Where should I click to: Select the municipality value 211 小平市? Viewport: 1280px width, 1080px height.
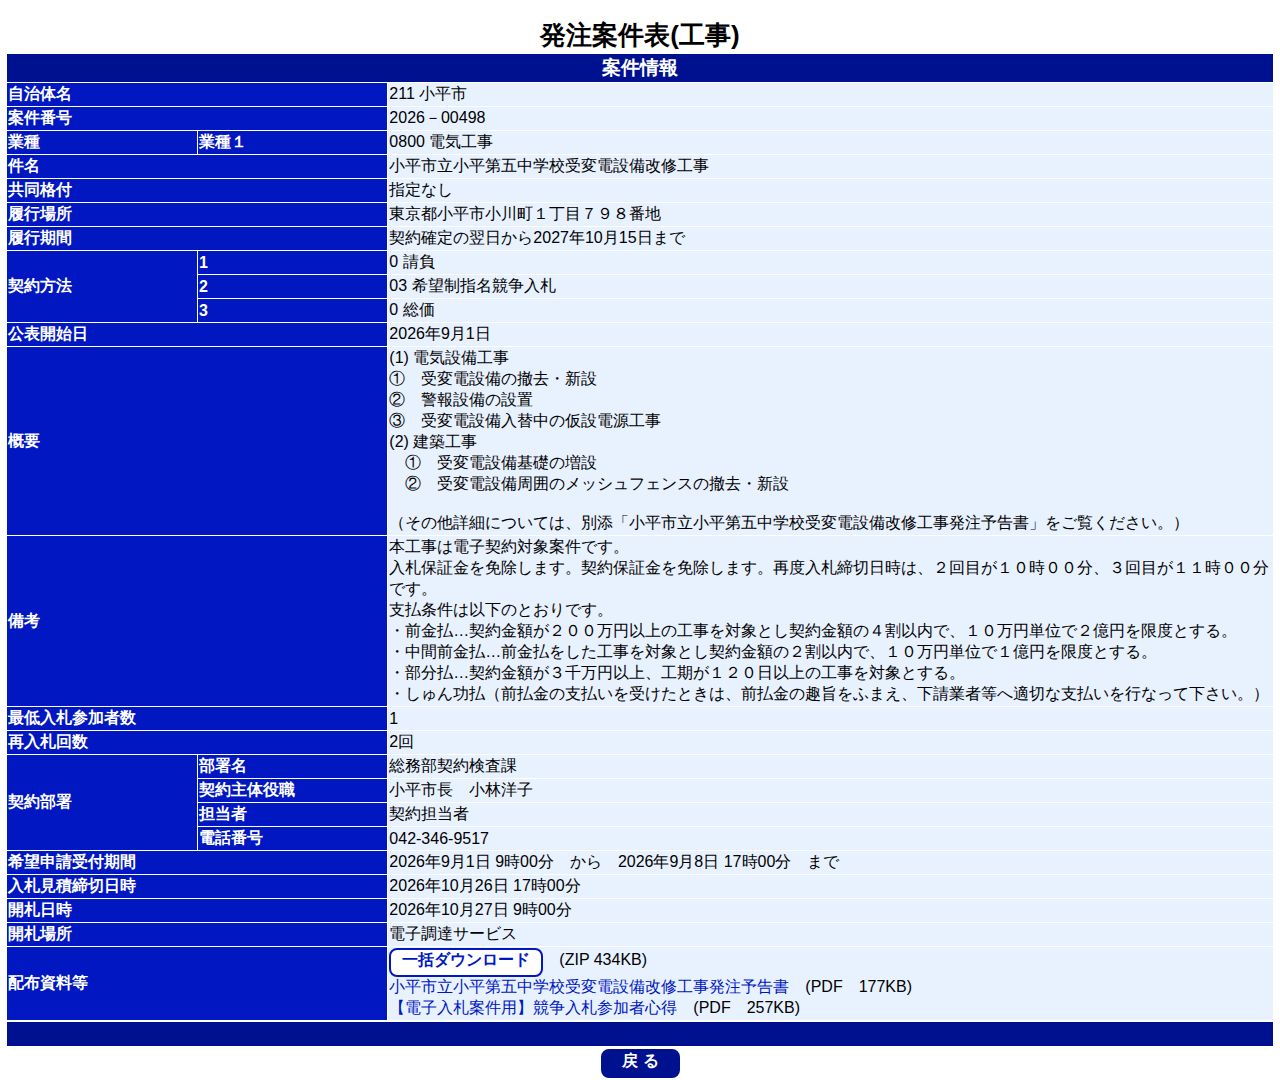(427, 94)
